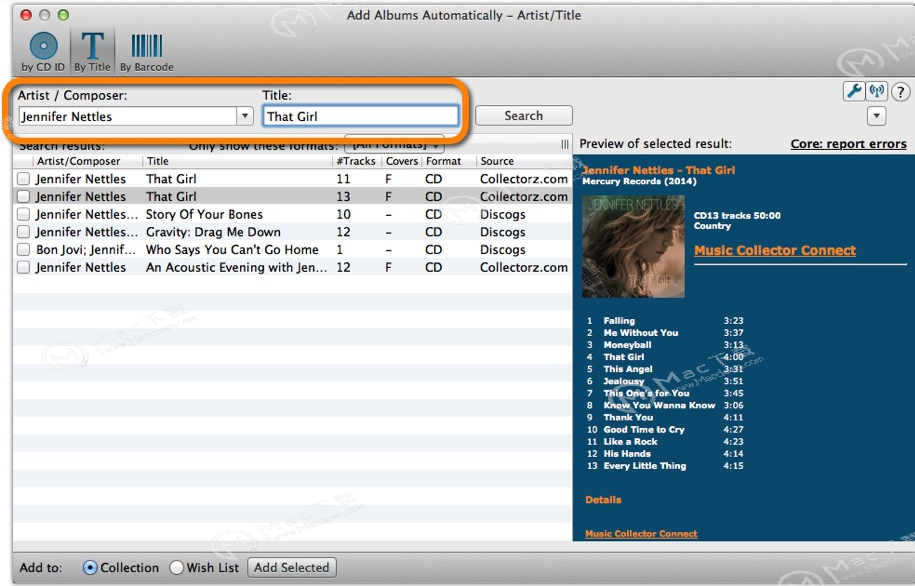
Task: Sort by the Source column header
Action: (497, 161)
